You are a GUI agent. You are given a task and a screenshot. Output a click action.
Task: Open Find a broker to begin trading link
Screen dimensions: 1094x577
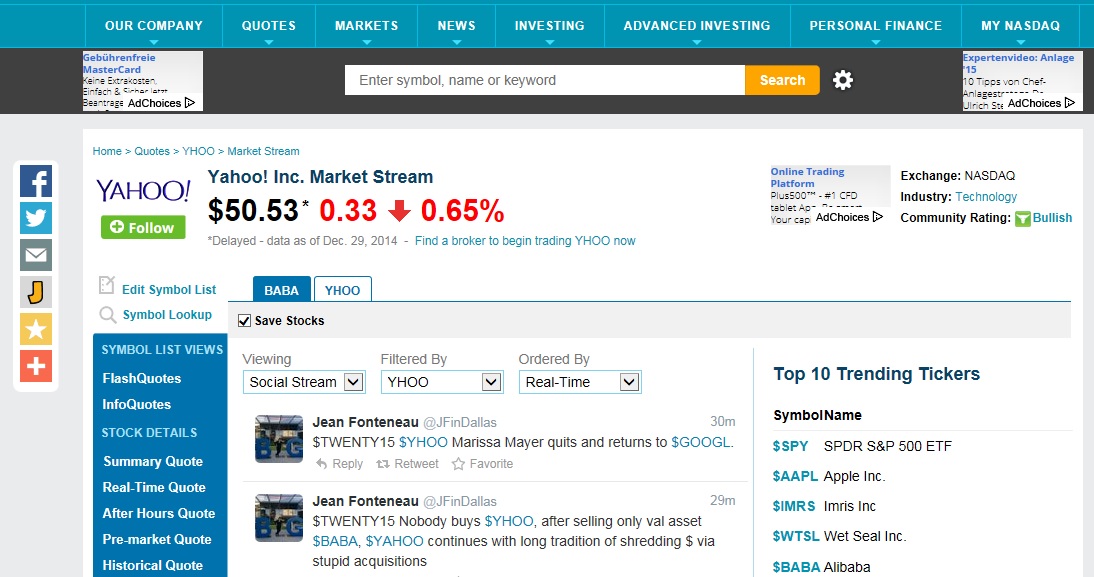(525, 241)
